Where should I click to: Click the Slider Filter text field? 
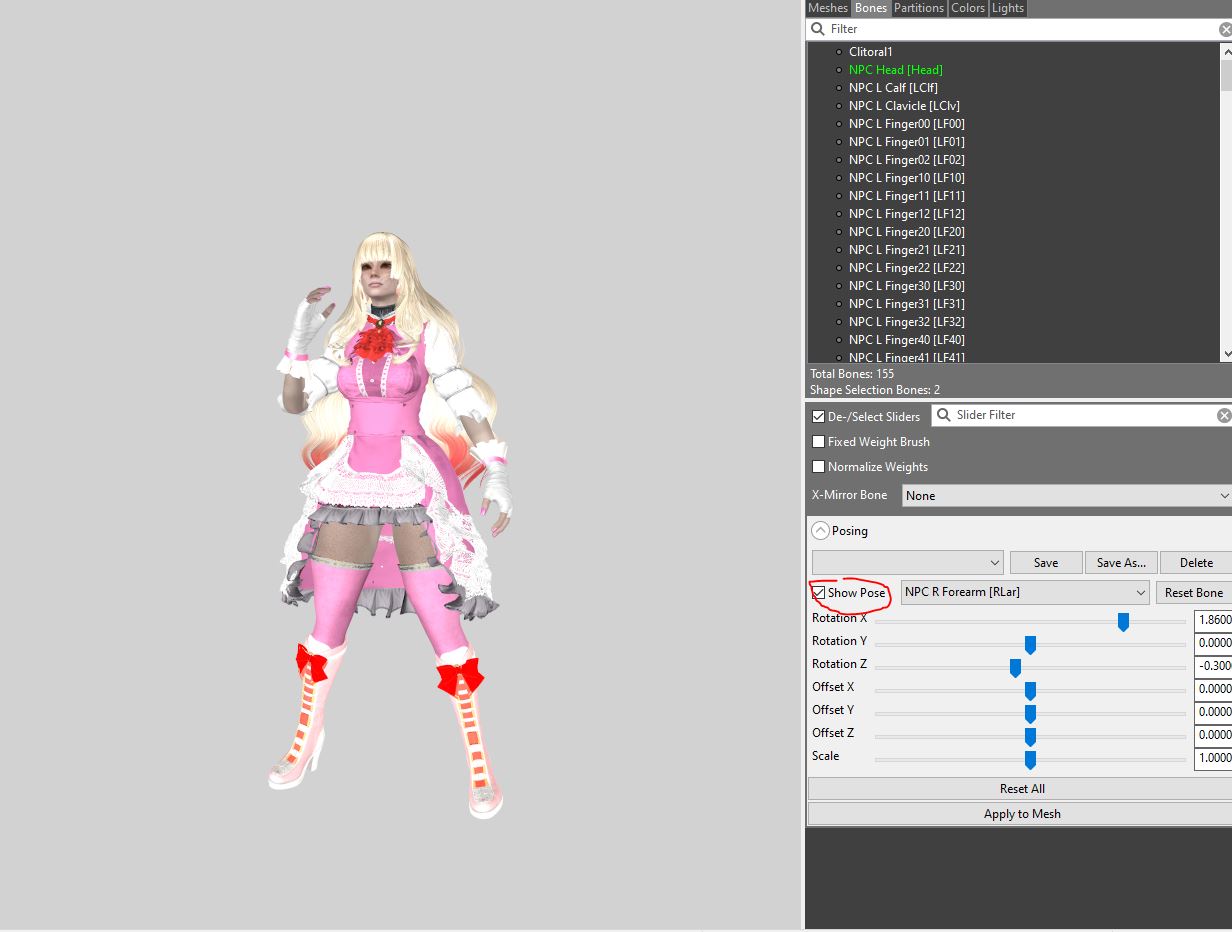pyautogui.click(x=1083, y=415)
